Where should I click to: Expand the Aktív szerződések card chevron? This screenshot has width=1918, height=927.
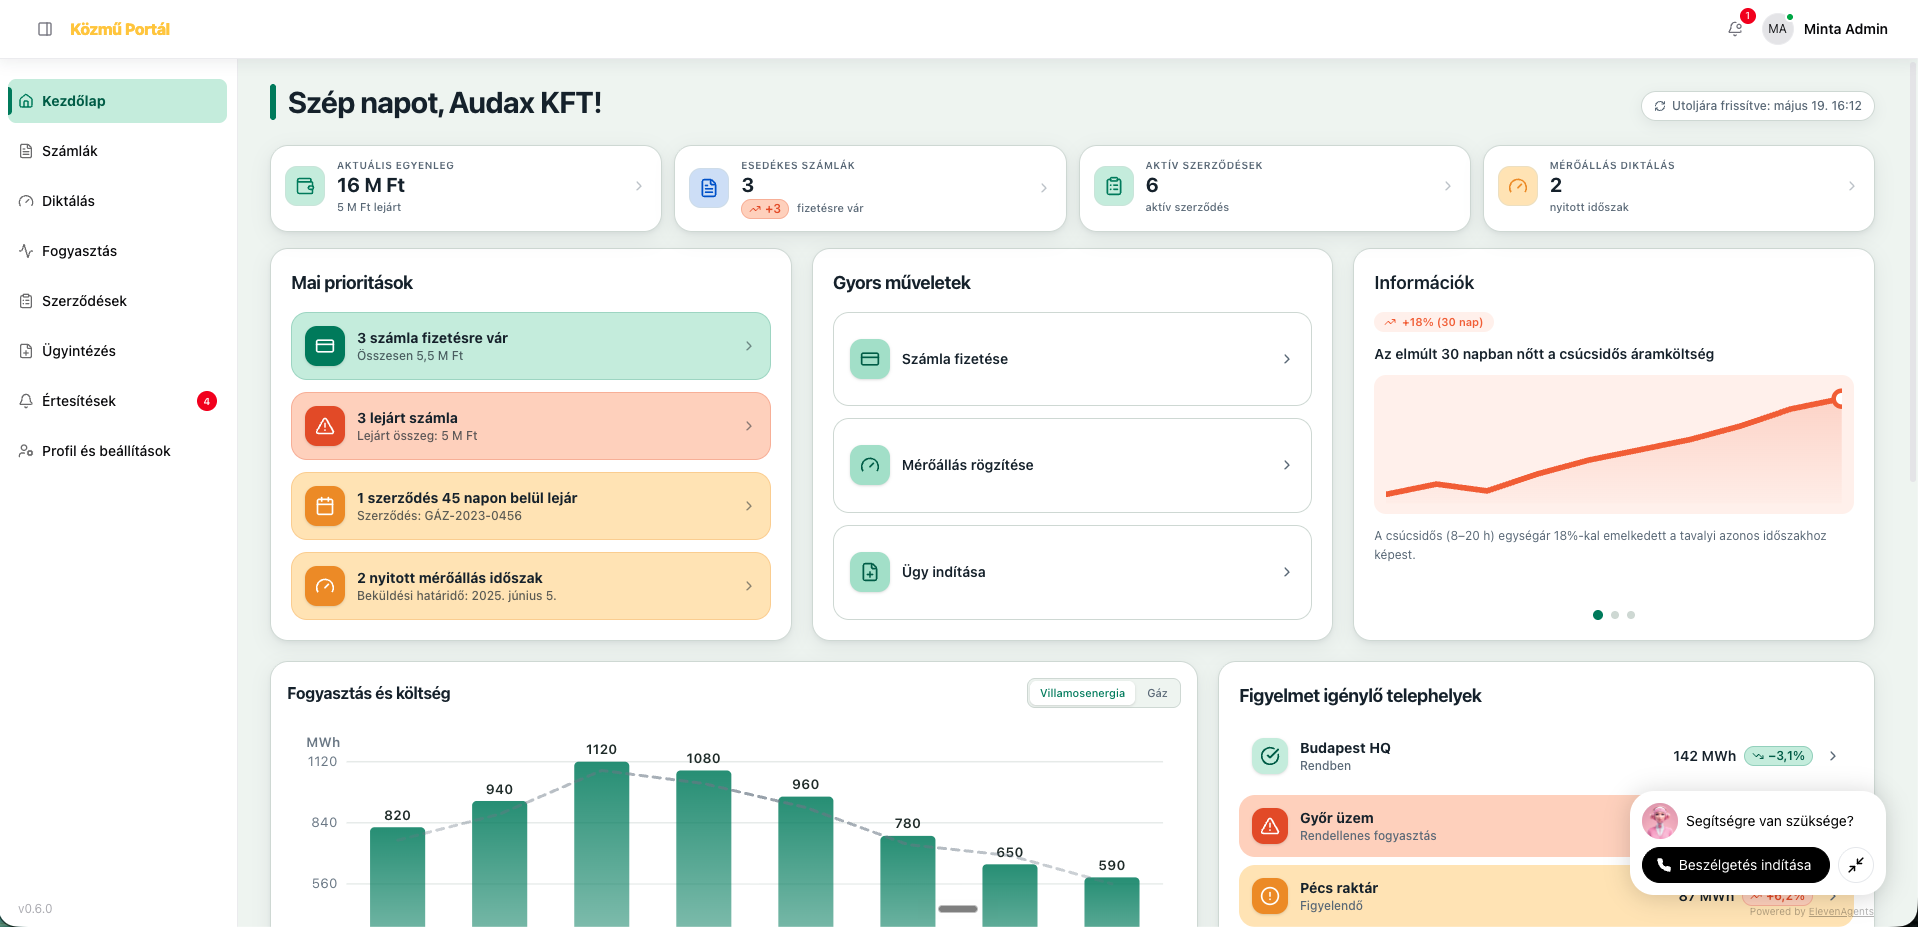(x=1448, y=187)
